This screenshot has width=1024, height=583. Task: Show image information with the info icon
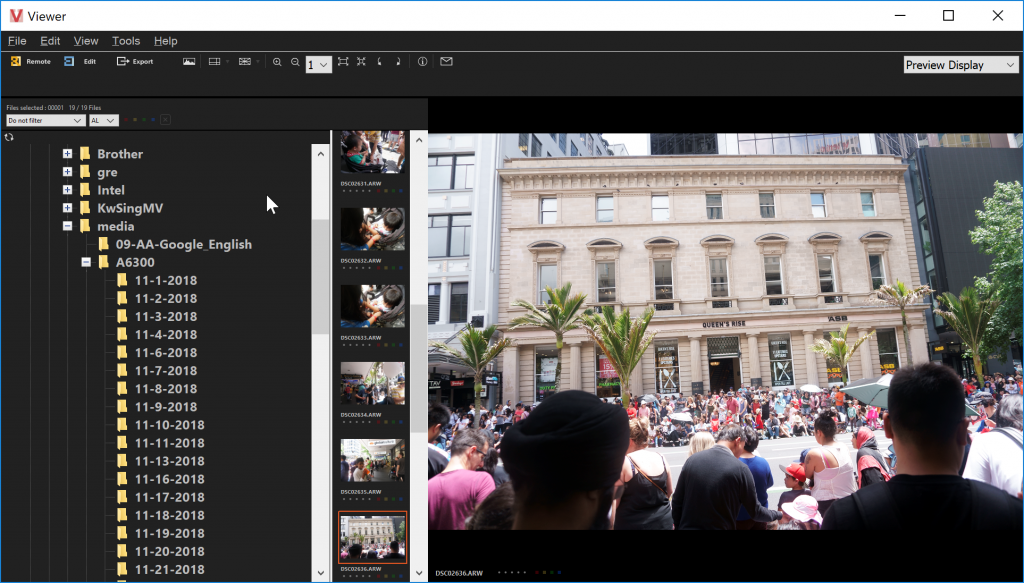click(x=423, y=62)
